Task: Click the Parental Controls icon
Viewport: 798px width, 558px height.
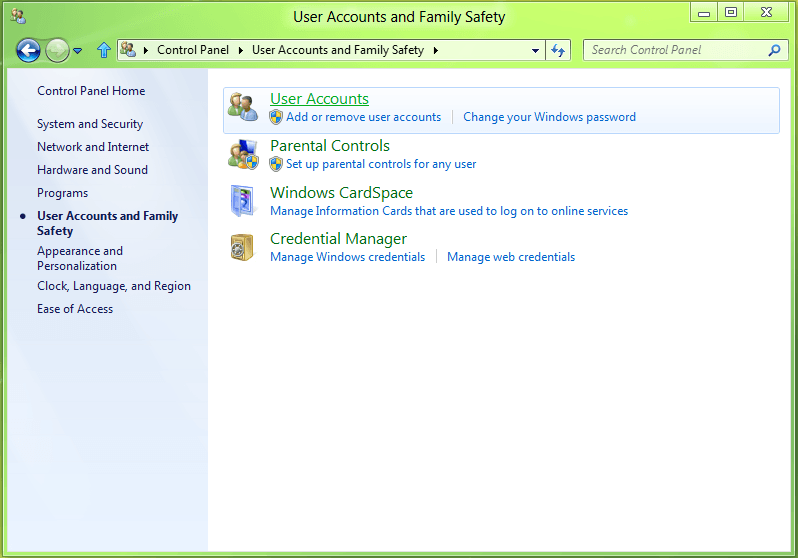Action: pyautogui.click(x=243, y=154)
